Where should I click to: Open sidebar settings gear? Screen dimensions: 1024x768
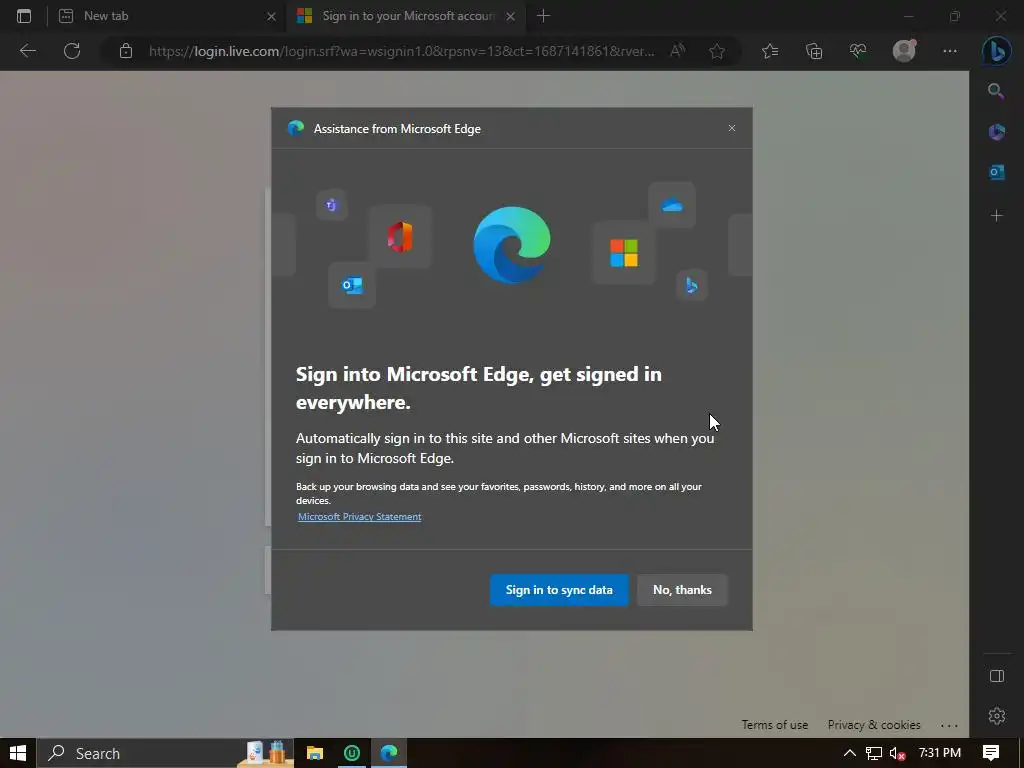997,716
